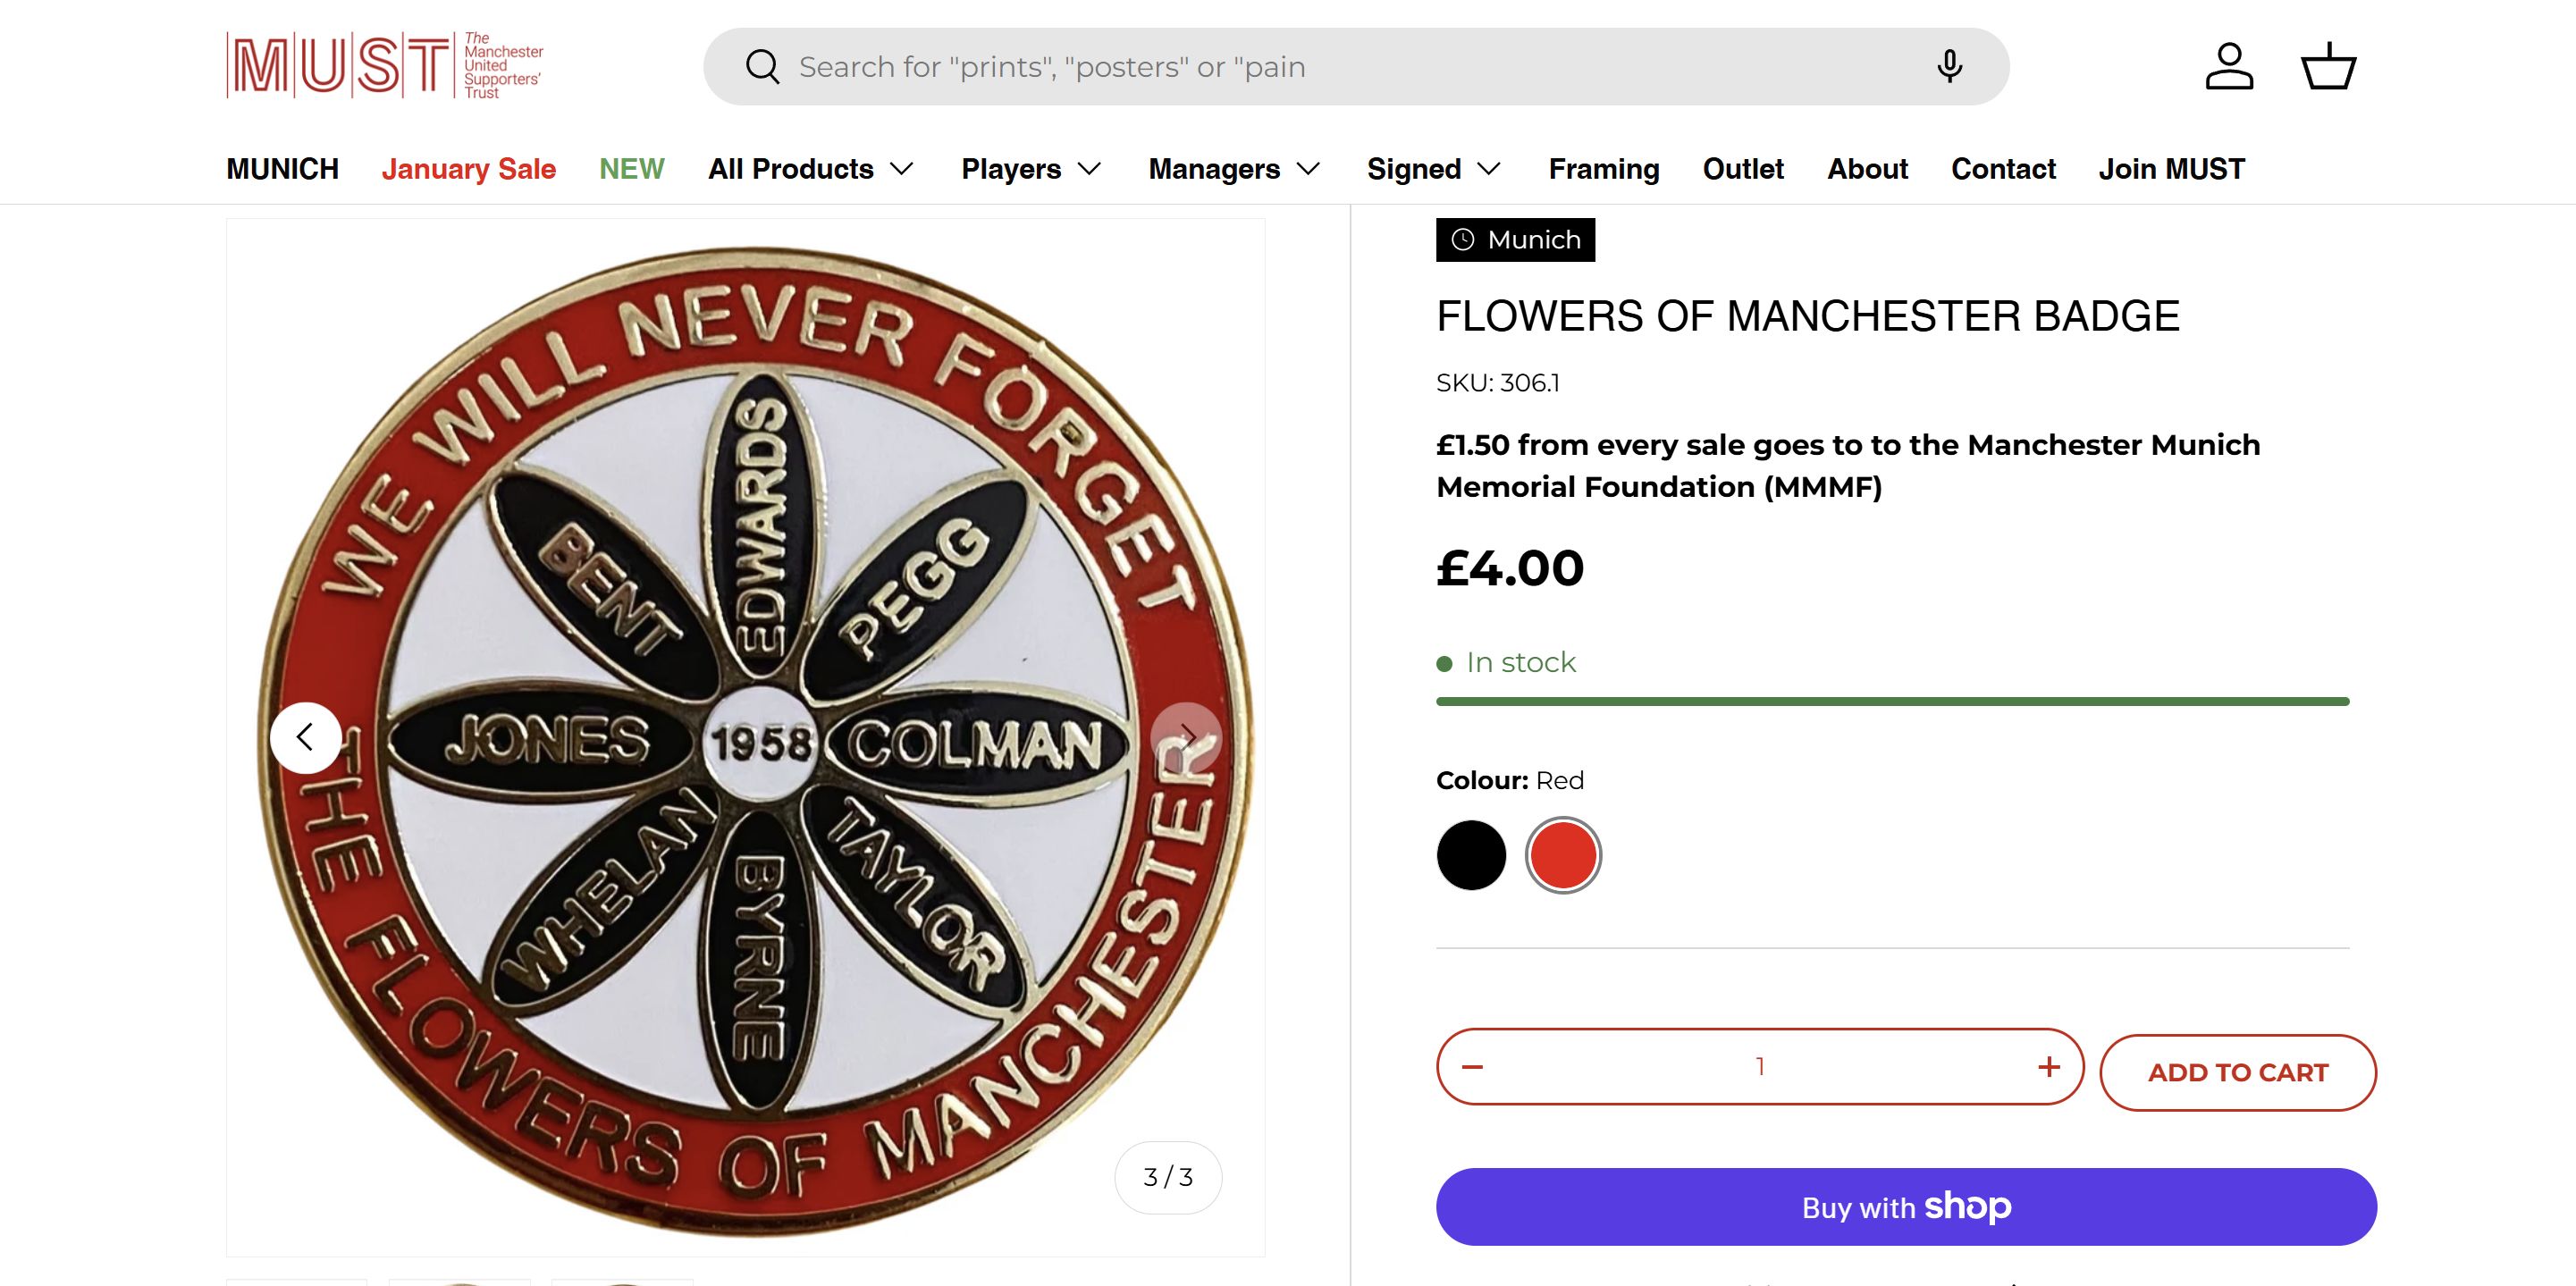Viewport: 2576px width, 1286px height.
Task: Open the user account icon
Action: pos(2229,67)
